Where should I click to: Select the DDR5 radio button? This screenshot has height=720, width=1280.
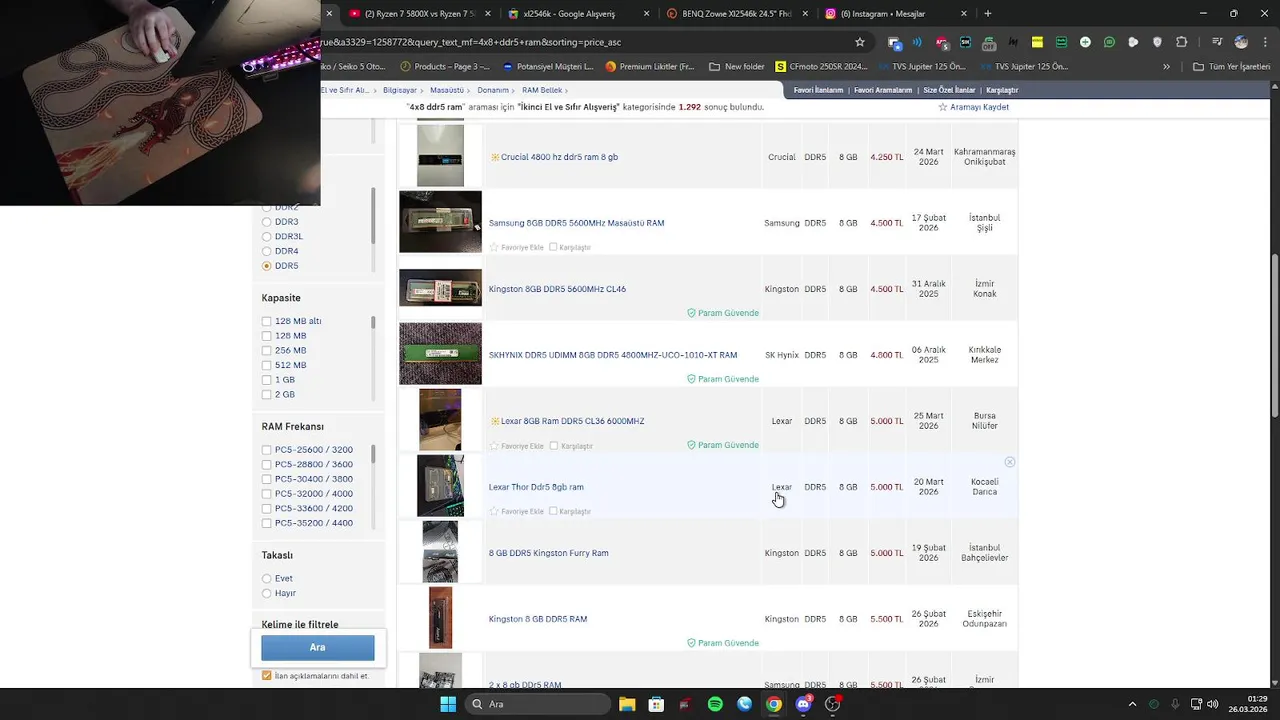point(266,266)
